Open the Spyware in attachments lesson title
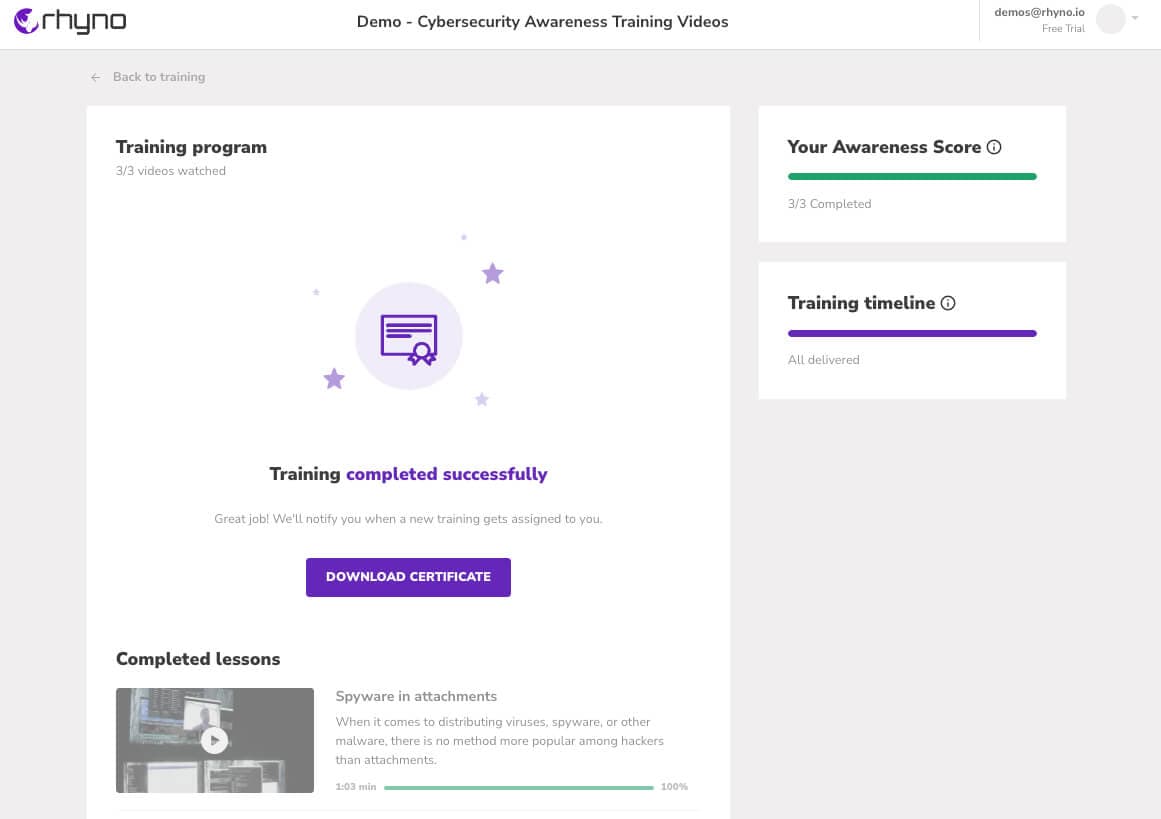The image size is (1161, 819). coord(416,696)
